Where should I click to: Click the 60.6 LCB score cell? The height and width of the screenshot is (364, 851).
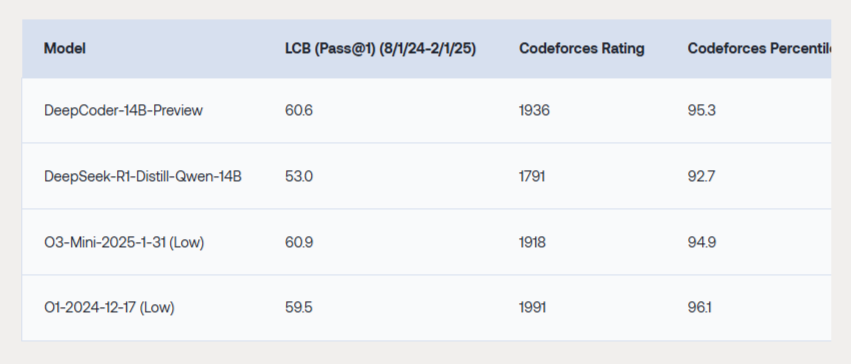[x=299, y=111]
